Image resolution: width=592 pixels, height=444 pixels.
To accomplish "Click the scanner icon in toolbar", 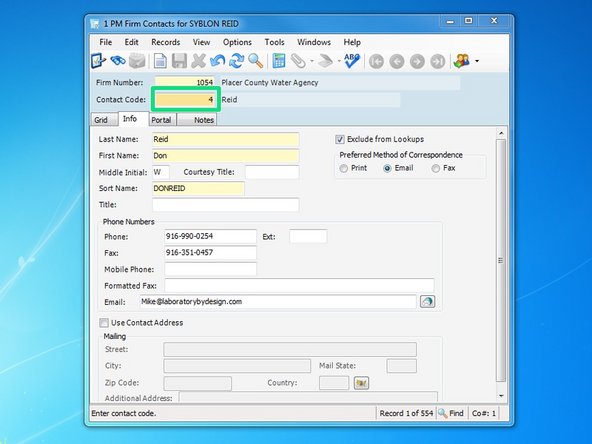I will pos(325,61).
